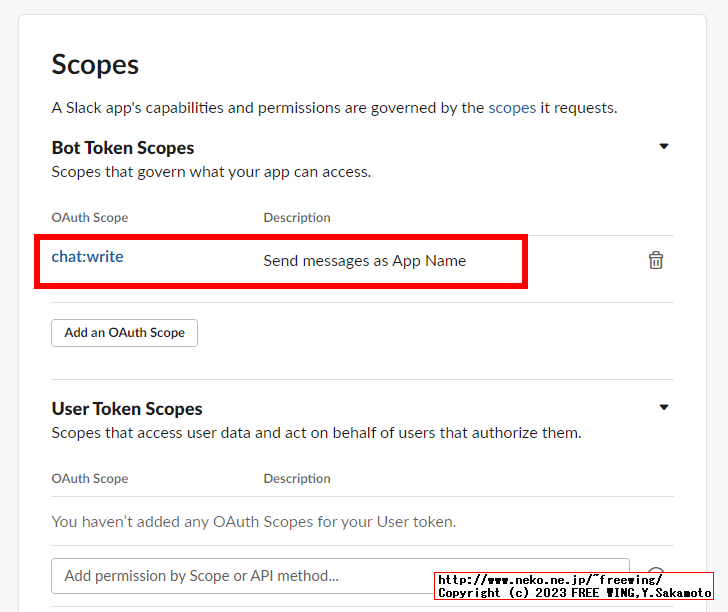Click the User Token Scopes heading
This screenshot has height=612, width=728.
(127, 409)
